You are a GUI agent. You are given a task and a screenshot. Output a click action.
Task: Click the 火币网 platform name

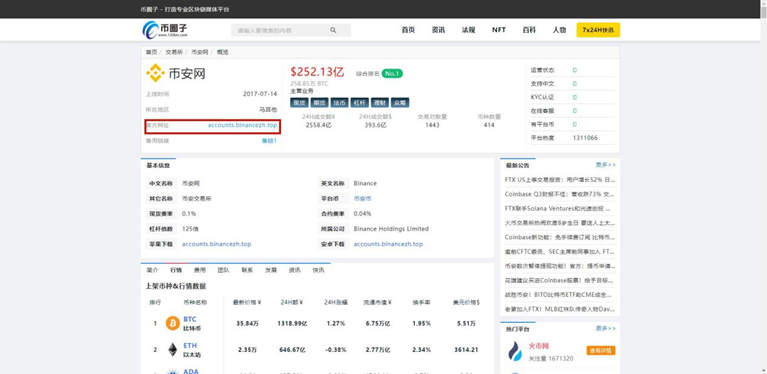tap(539, 346)
